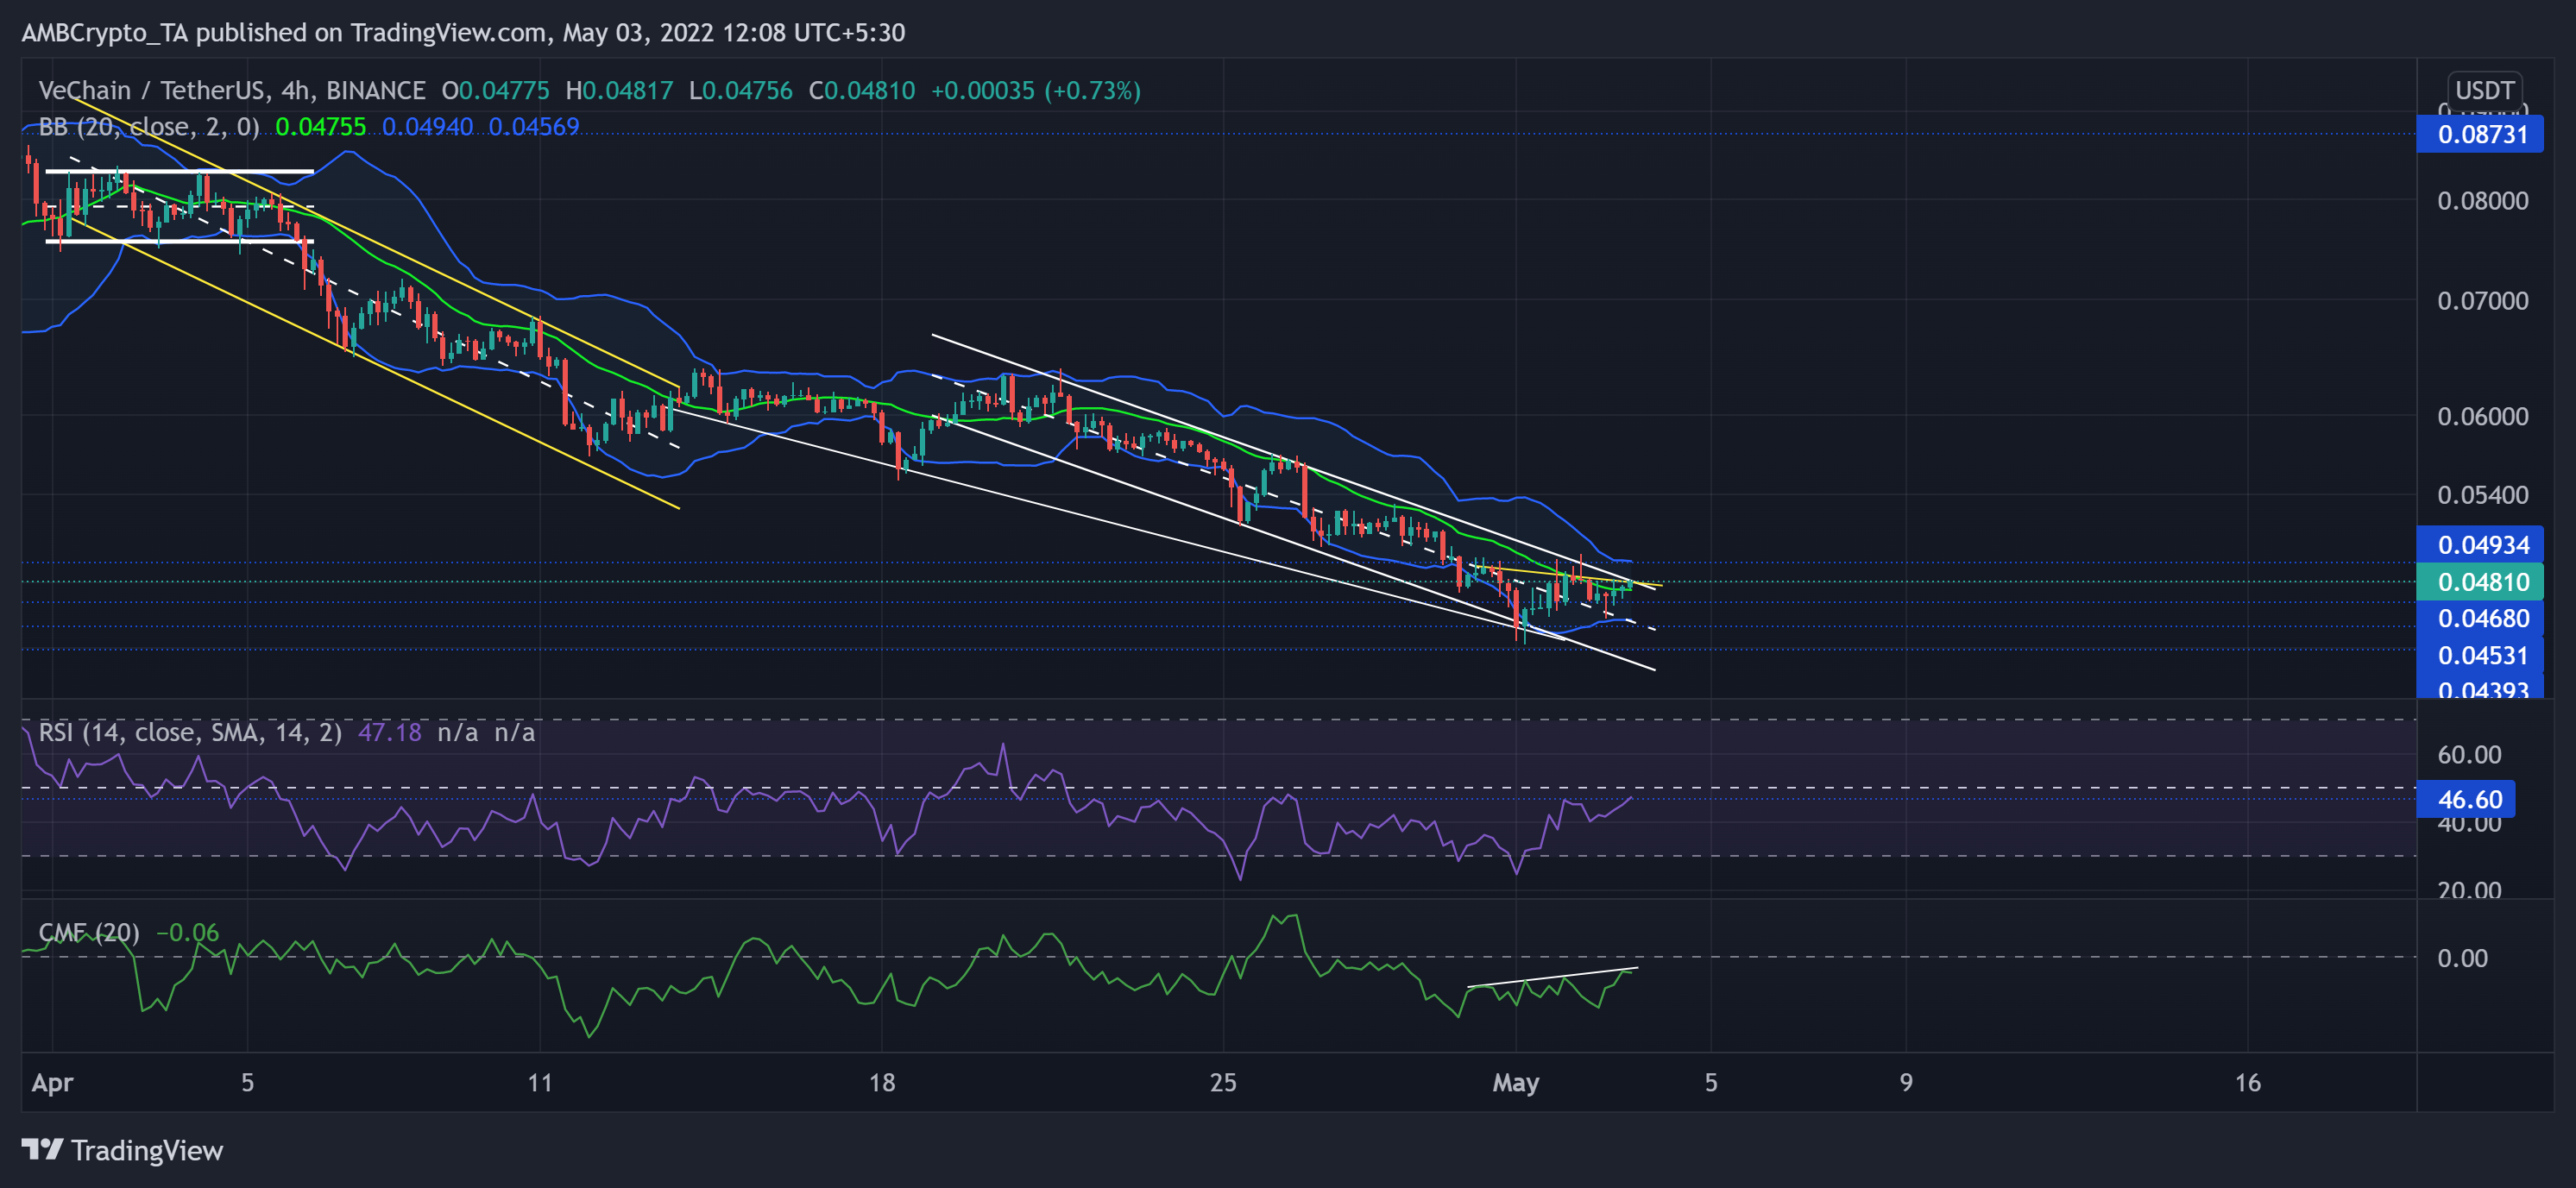Click the open price O0.04775 value
The image size is (2576, 1188).
point(496,91)
